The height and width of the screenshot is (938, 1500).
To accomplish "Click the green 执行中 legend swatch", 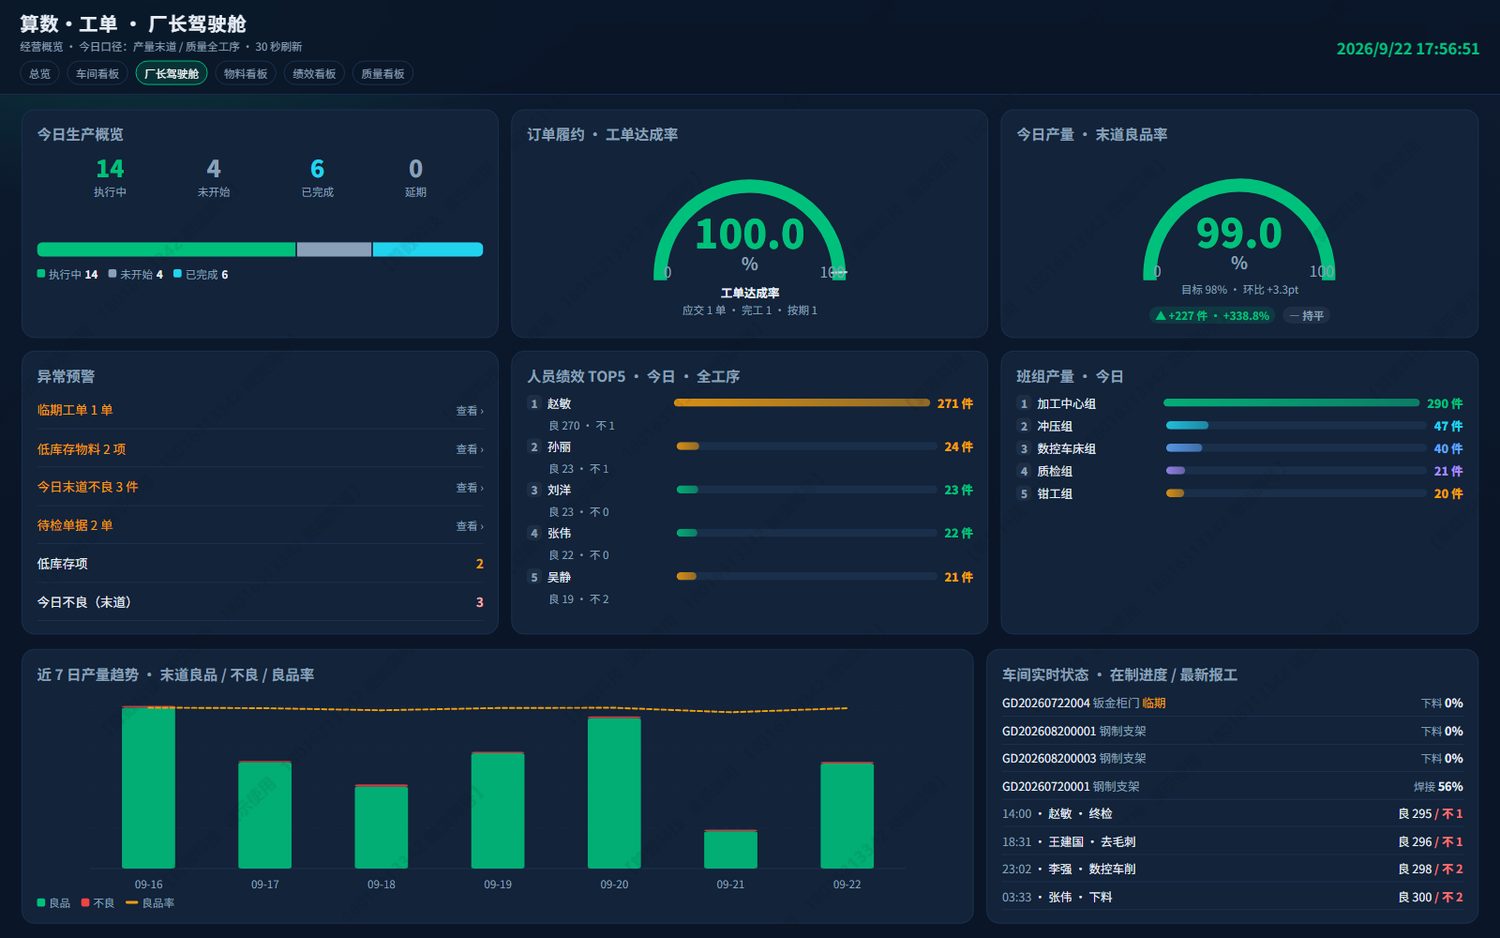I will pyautogui.click(x=41, y=274).
